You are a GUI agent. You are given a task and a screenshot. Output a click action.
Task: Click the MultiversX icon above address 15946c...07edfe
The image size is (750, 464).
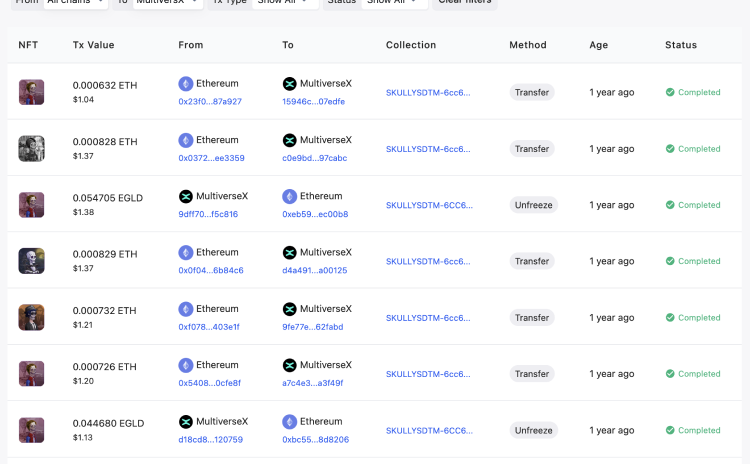289,84
